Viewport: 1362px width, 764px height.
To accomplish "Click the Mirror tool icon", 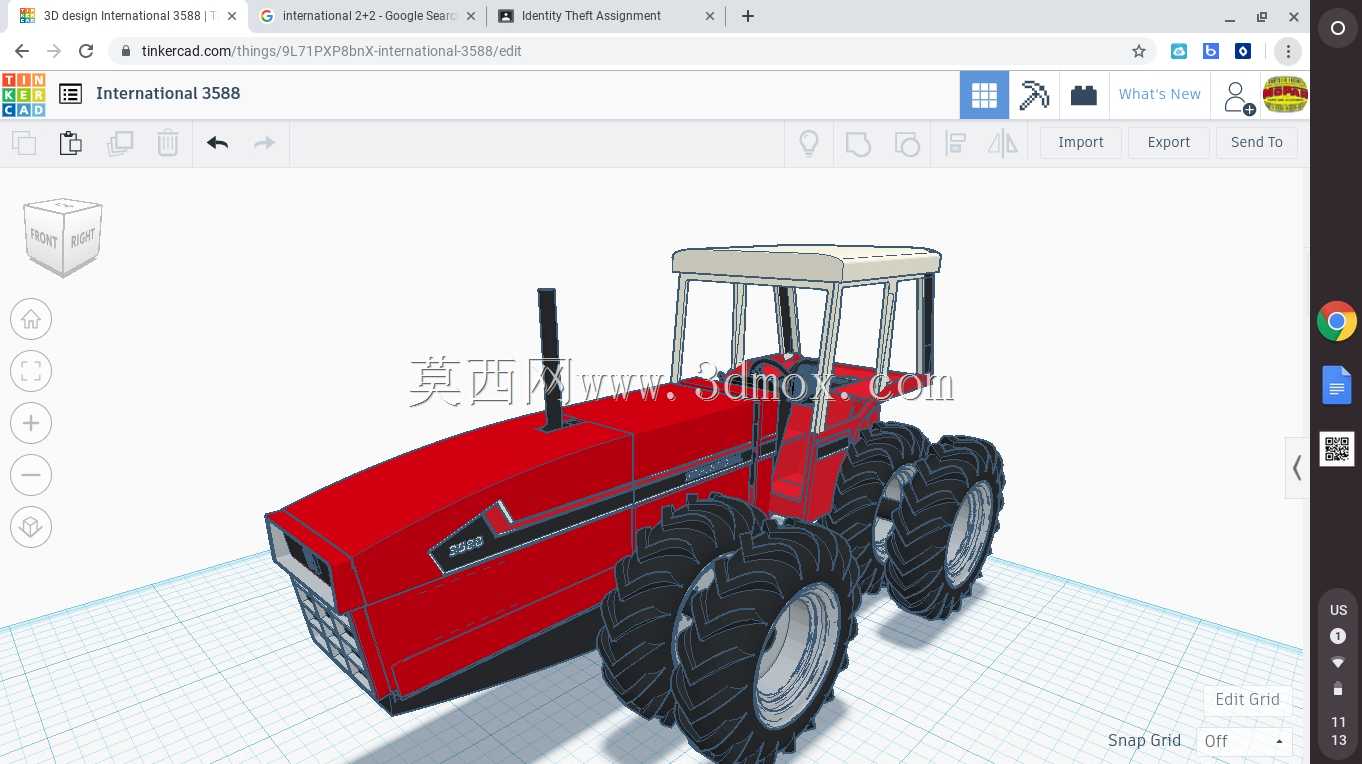I will click(1002, 143).
